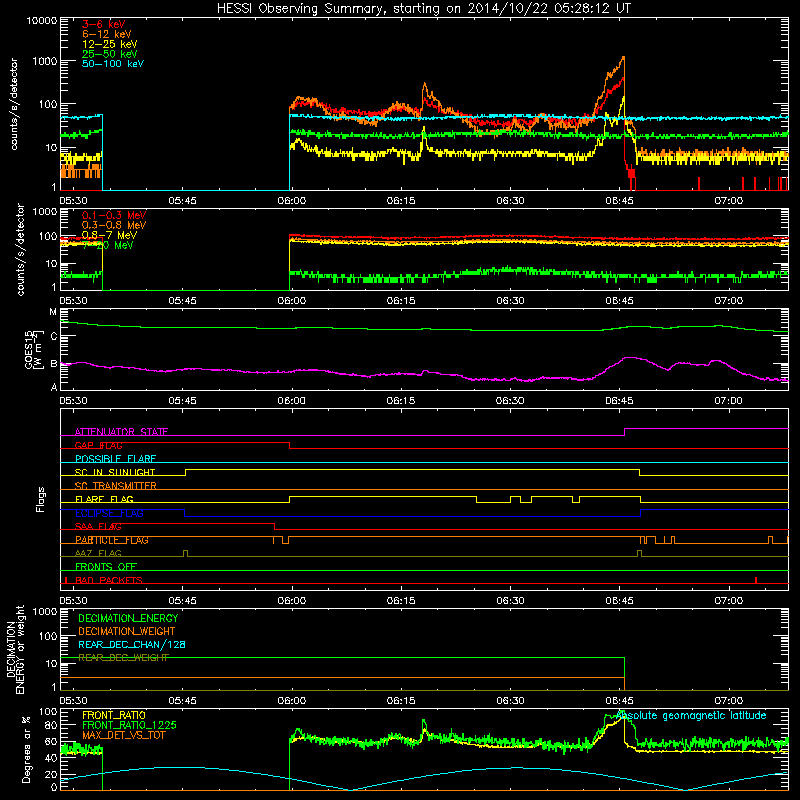
Task: Click the 'A' tick on GOES axis
Action: [54, 387]
